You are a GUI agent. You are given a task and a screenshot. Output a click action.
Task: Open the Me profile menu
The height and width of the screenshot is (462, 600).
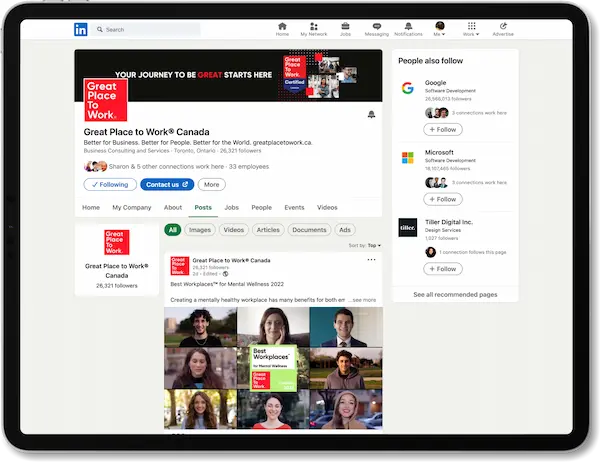tap(440, 29)
